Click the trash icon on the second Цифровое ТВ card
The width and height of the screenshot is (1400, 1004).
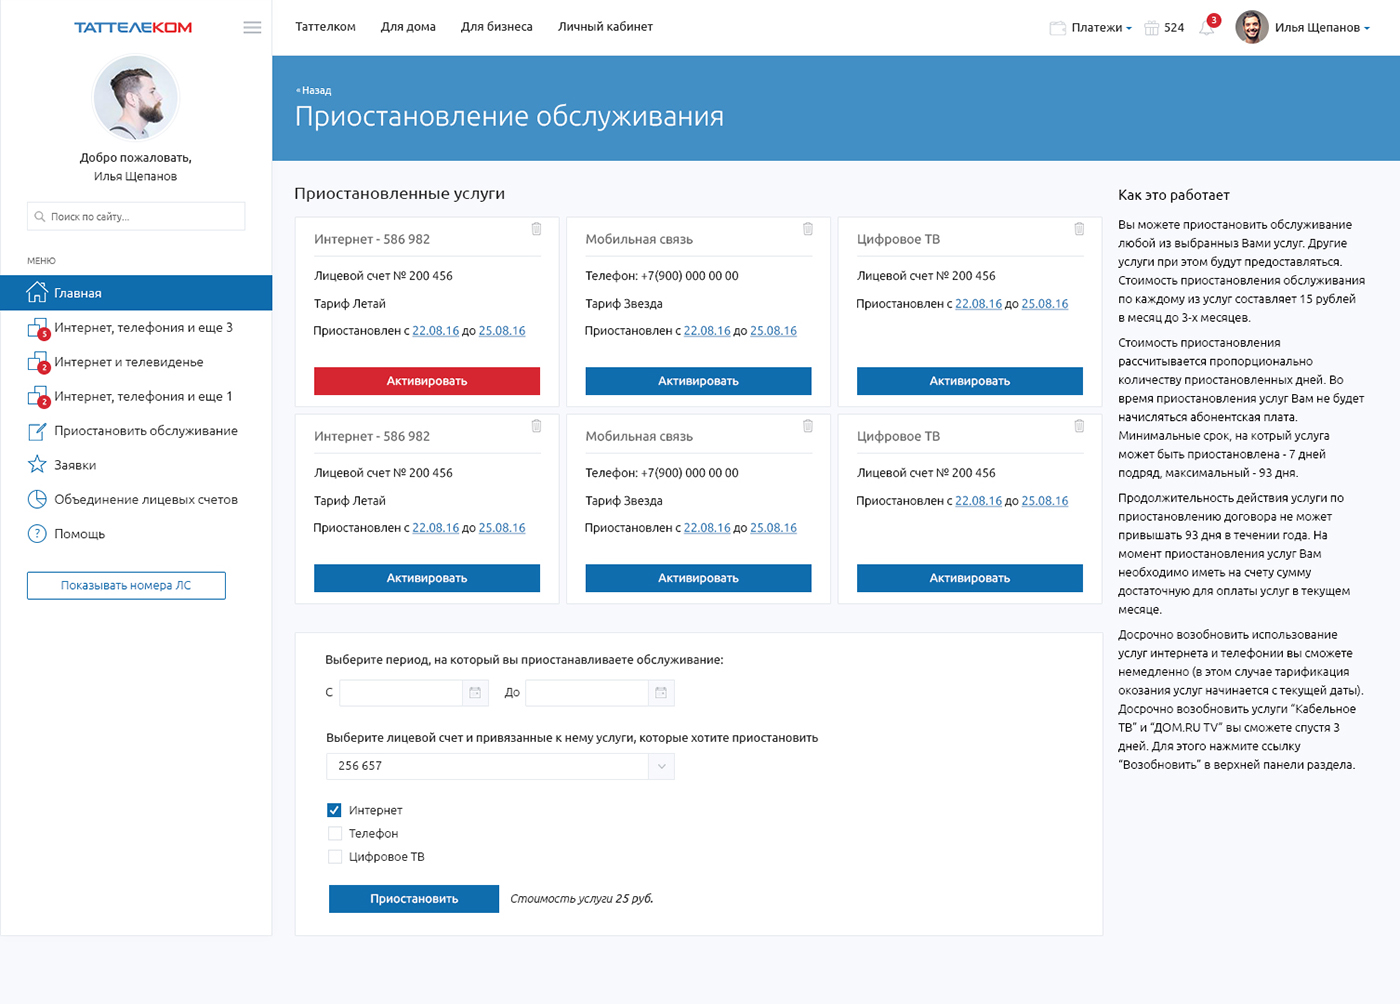tap(1079, 426)
